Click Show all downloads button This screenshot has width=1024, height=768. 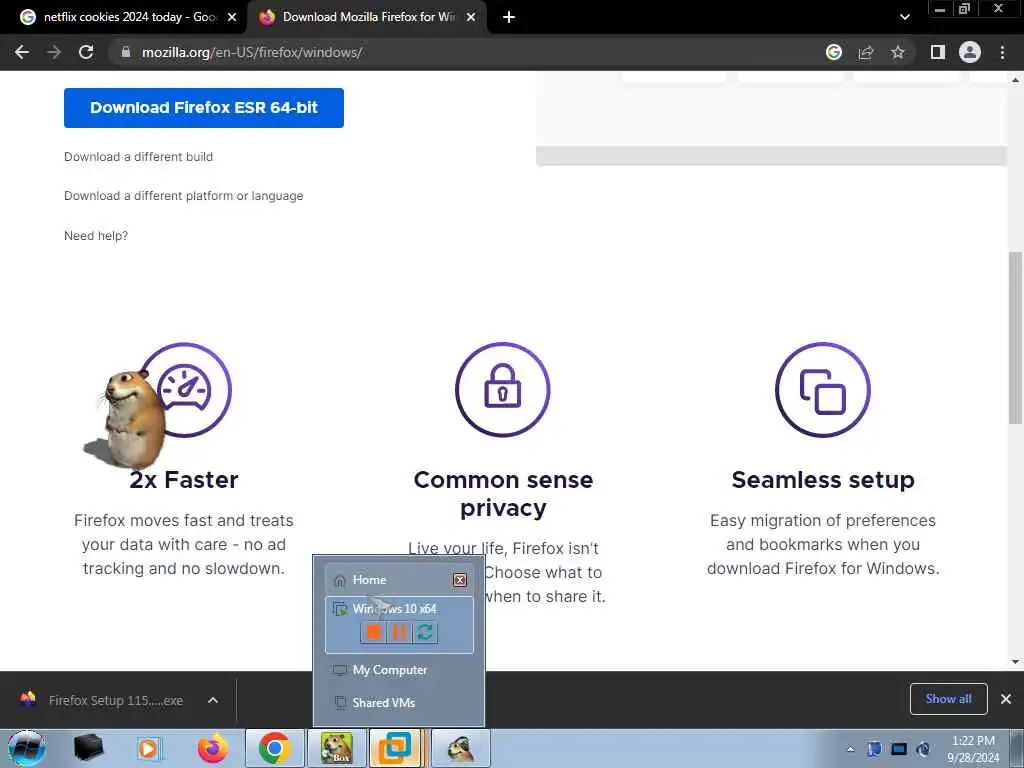tap(948, 699)
